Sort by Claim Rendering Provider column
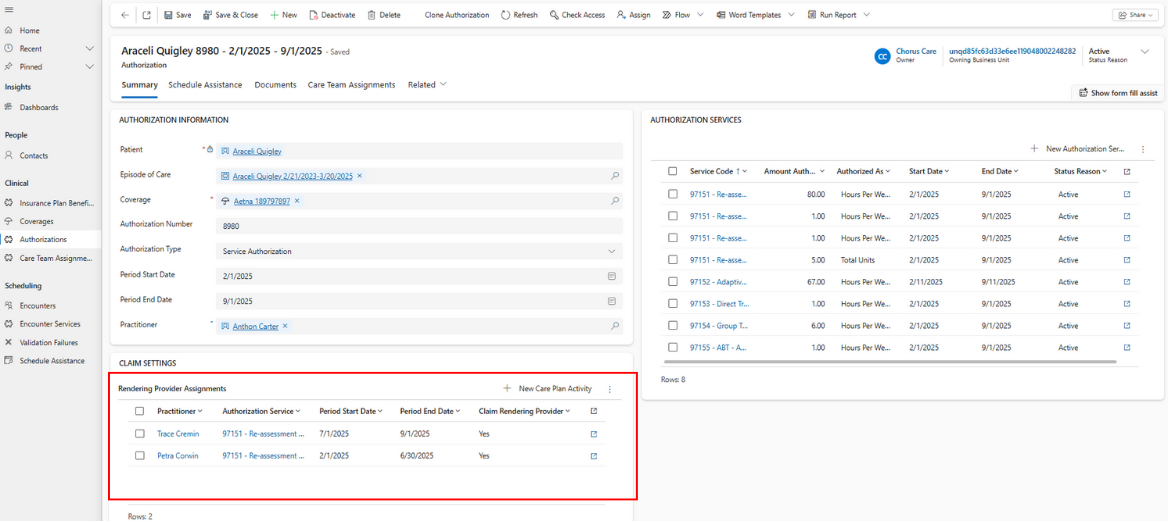This screenshot has width=1168, height=522. pyautogui.click(x=524, y=411)
